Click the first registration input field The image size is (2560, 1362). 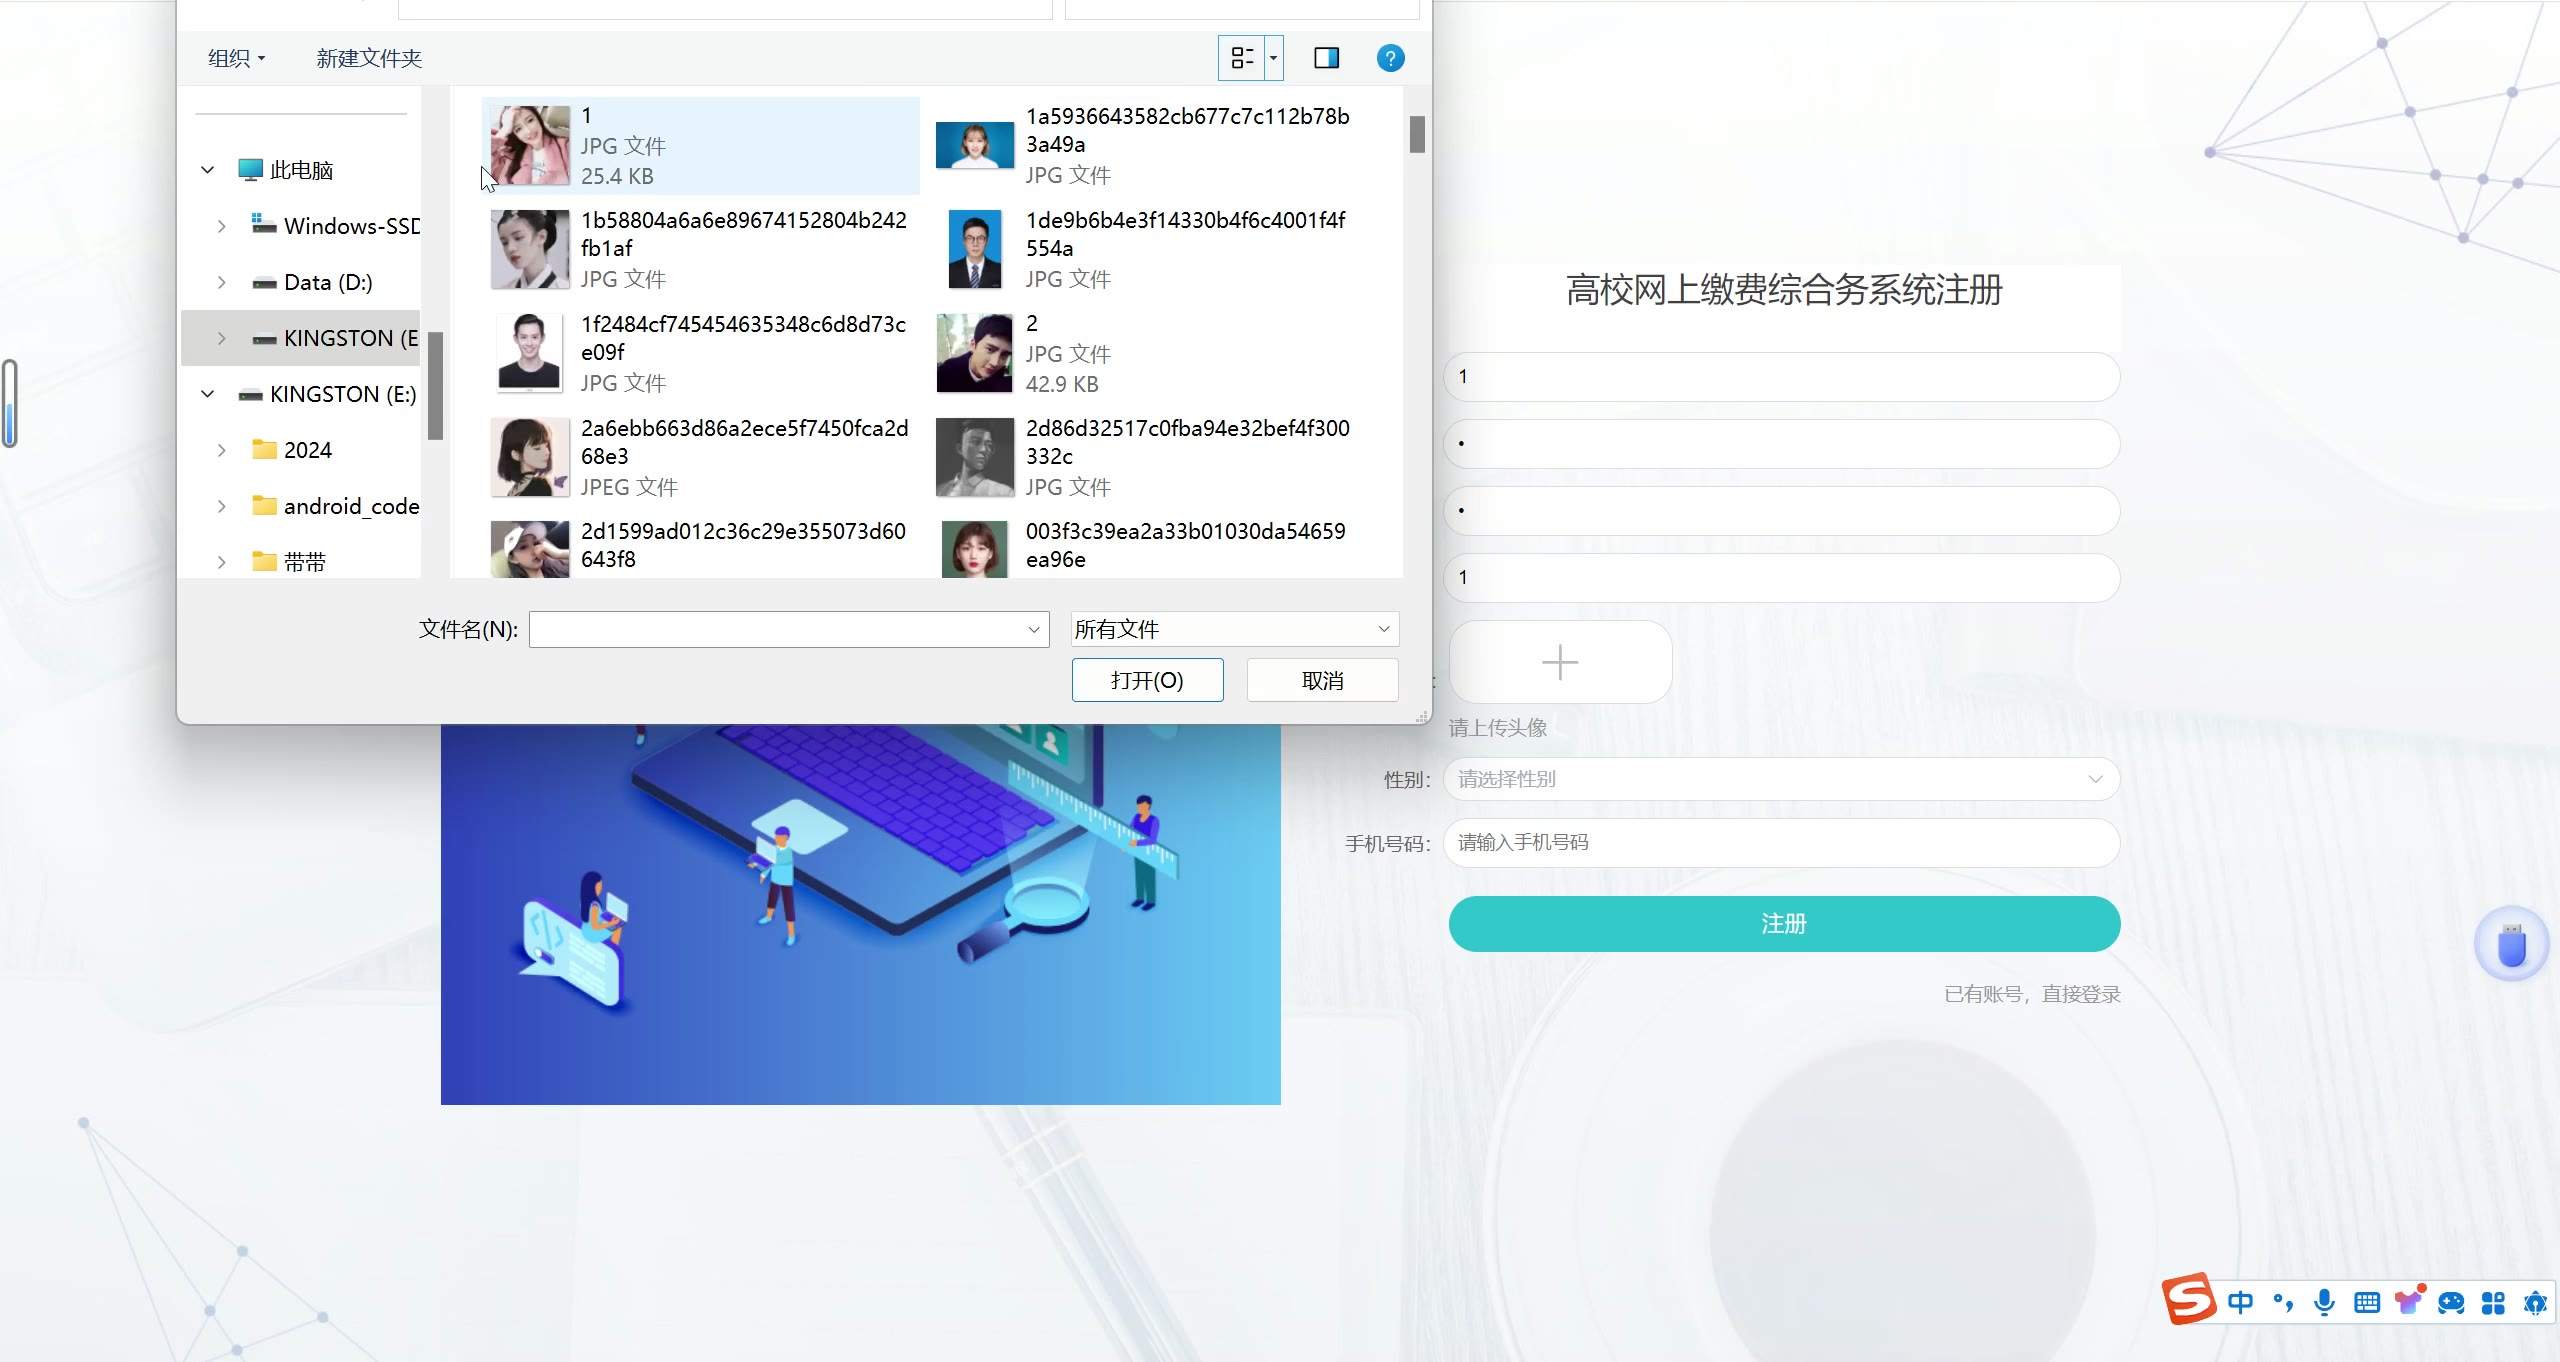point(1781,377)
